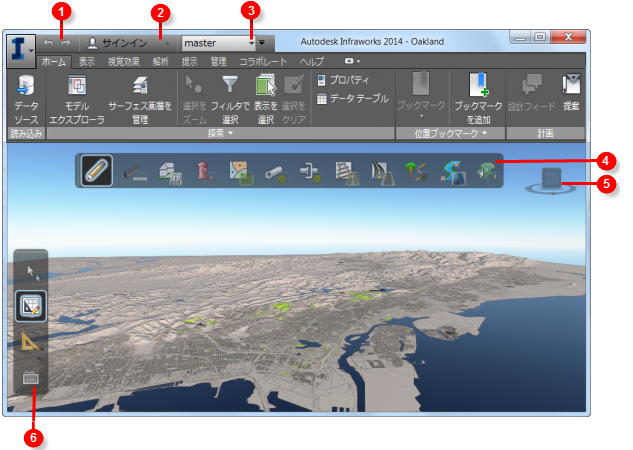
Task: Select the water area tool
Action: (488, 174)
